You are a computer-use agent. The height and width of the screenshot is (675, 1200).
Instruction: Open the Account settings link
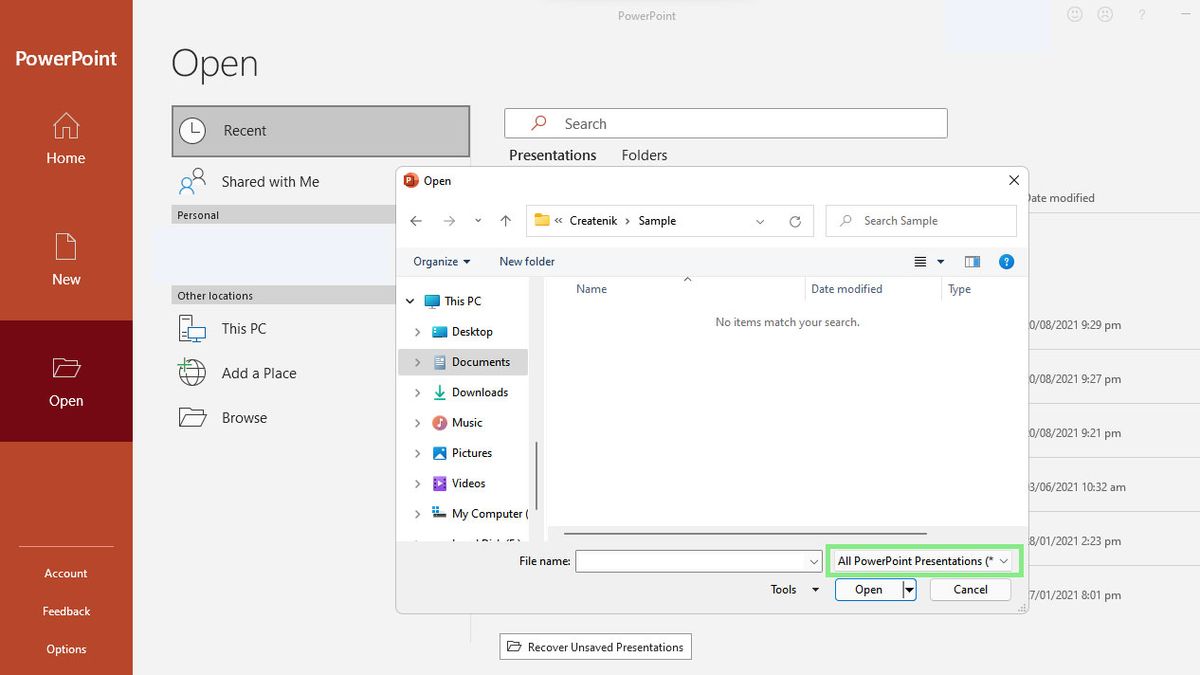click(x=66, y=573)
